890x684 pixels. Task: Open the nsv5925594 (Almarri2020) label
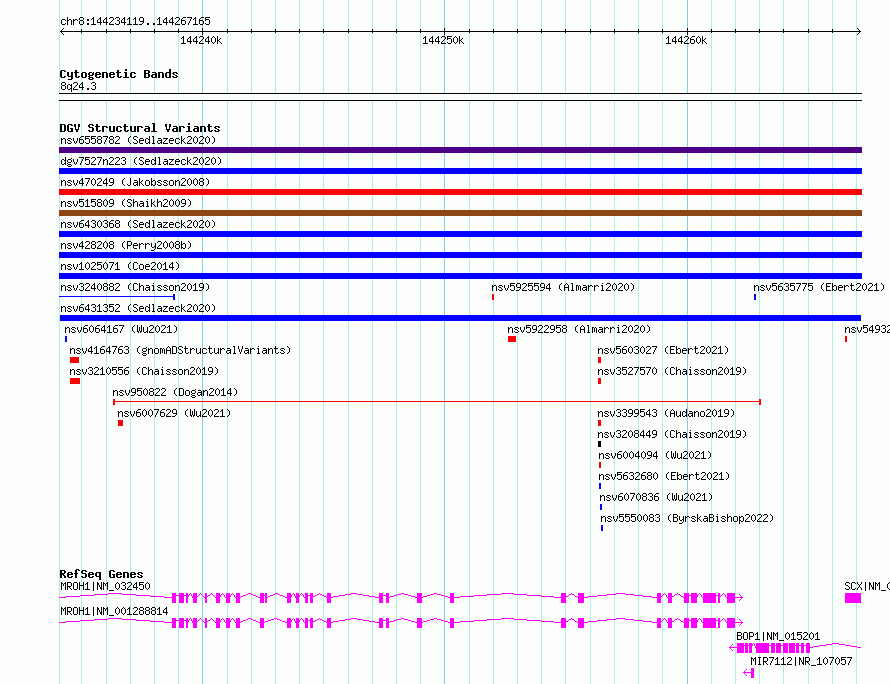[563, 287]
